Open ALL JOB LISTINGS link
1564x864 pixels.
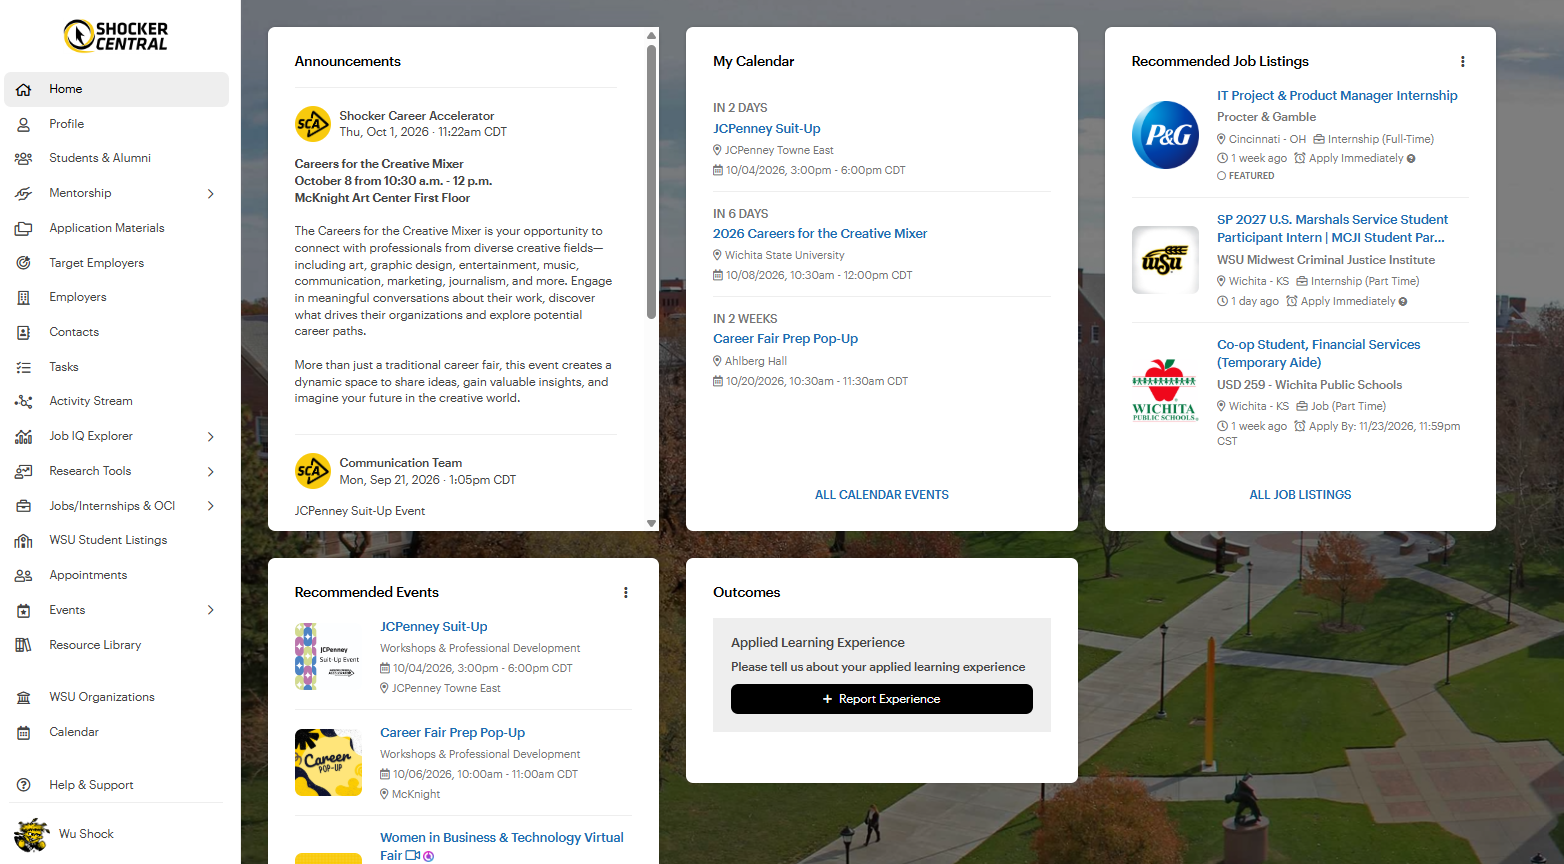tap(1300, 495)
